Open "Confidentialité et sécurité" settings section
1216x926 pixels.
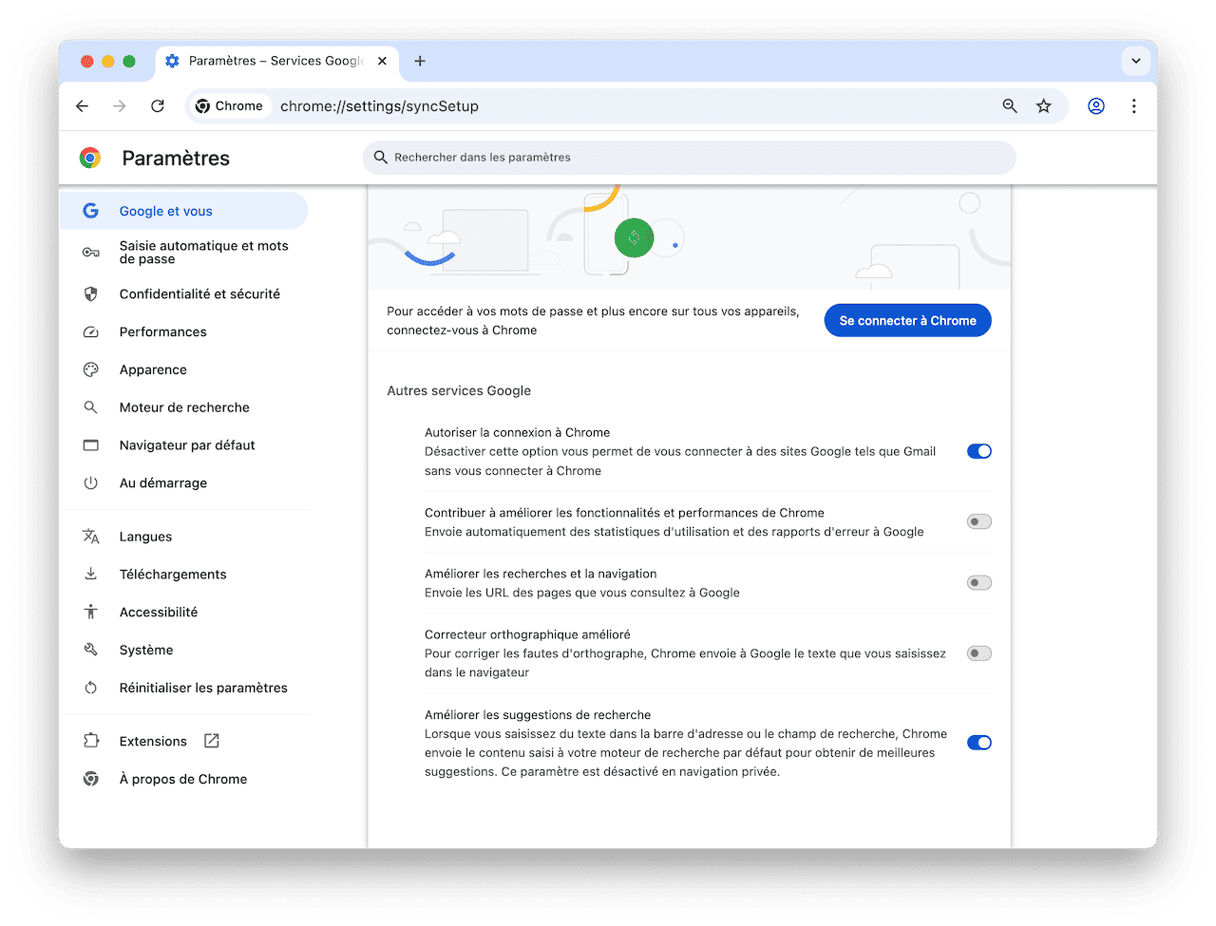coord(199,294)
